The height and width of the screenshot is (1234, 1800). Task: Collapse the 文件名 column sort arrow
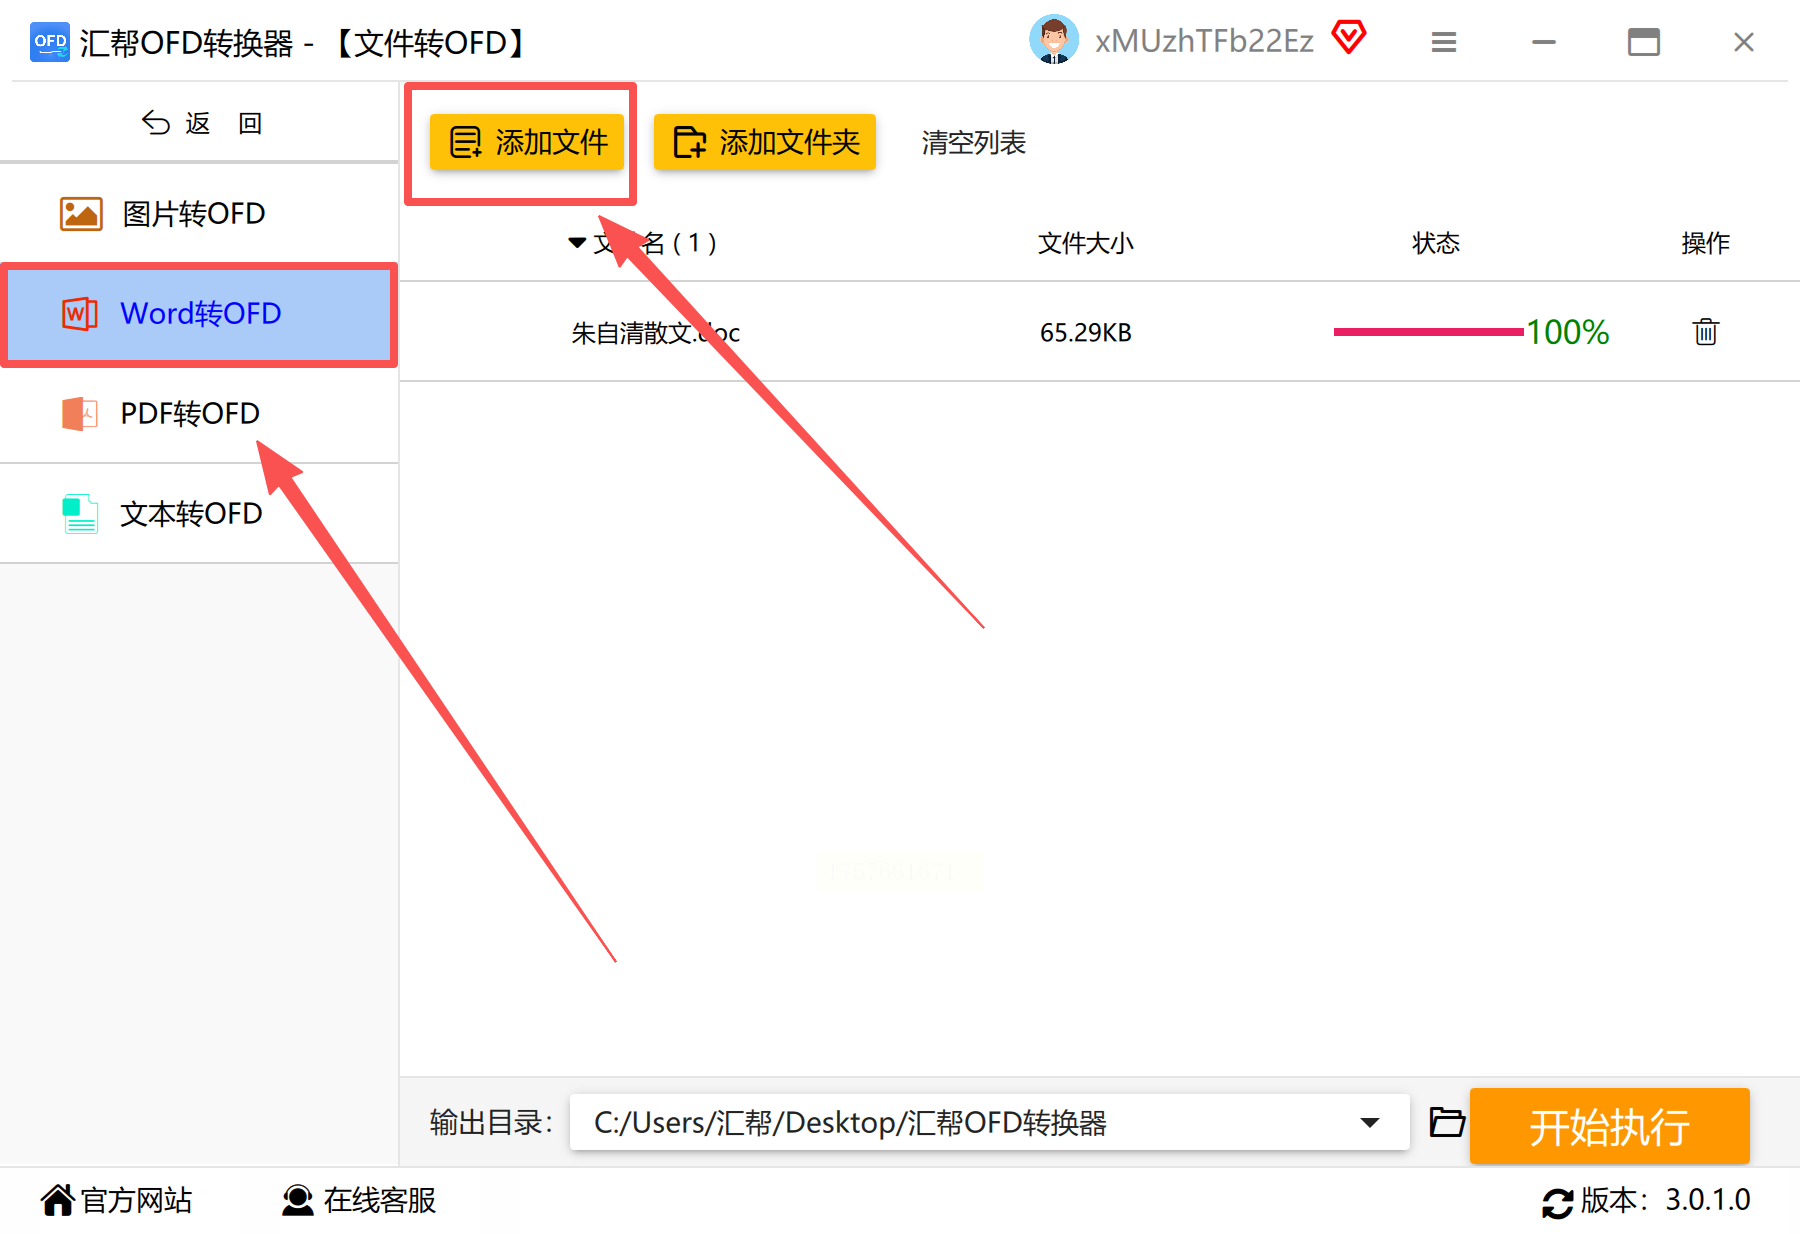[x=577, y=243]
